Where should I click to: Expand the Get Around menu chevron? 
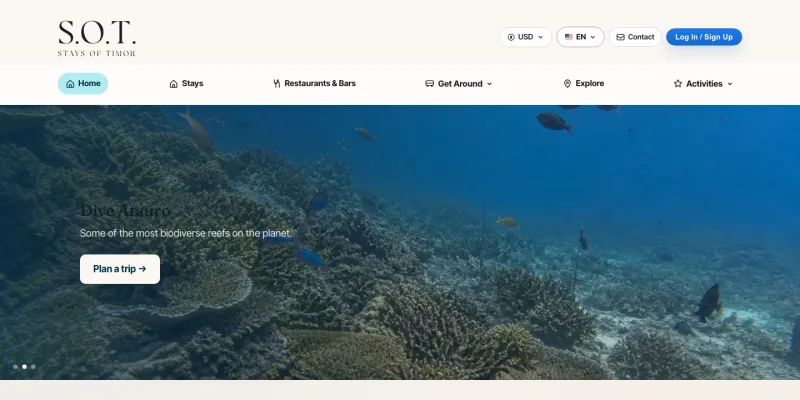tap(489, 84)
